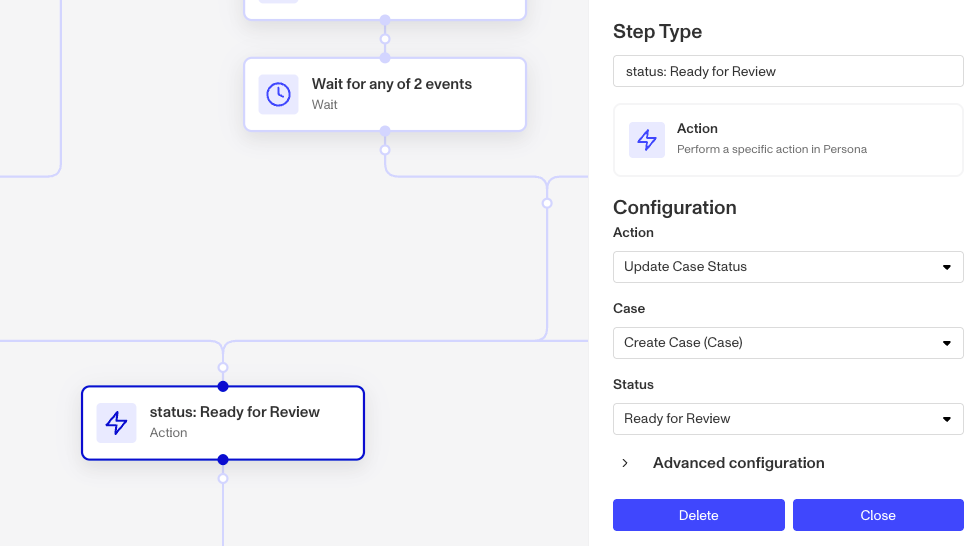
Task: Click the Action step type card
Action: tap(788, 140)
